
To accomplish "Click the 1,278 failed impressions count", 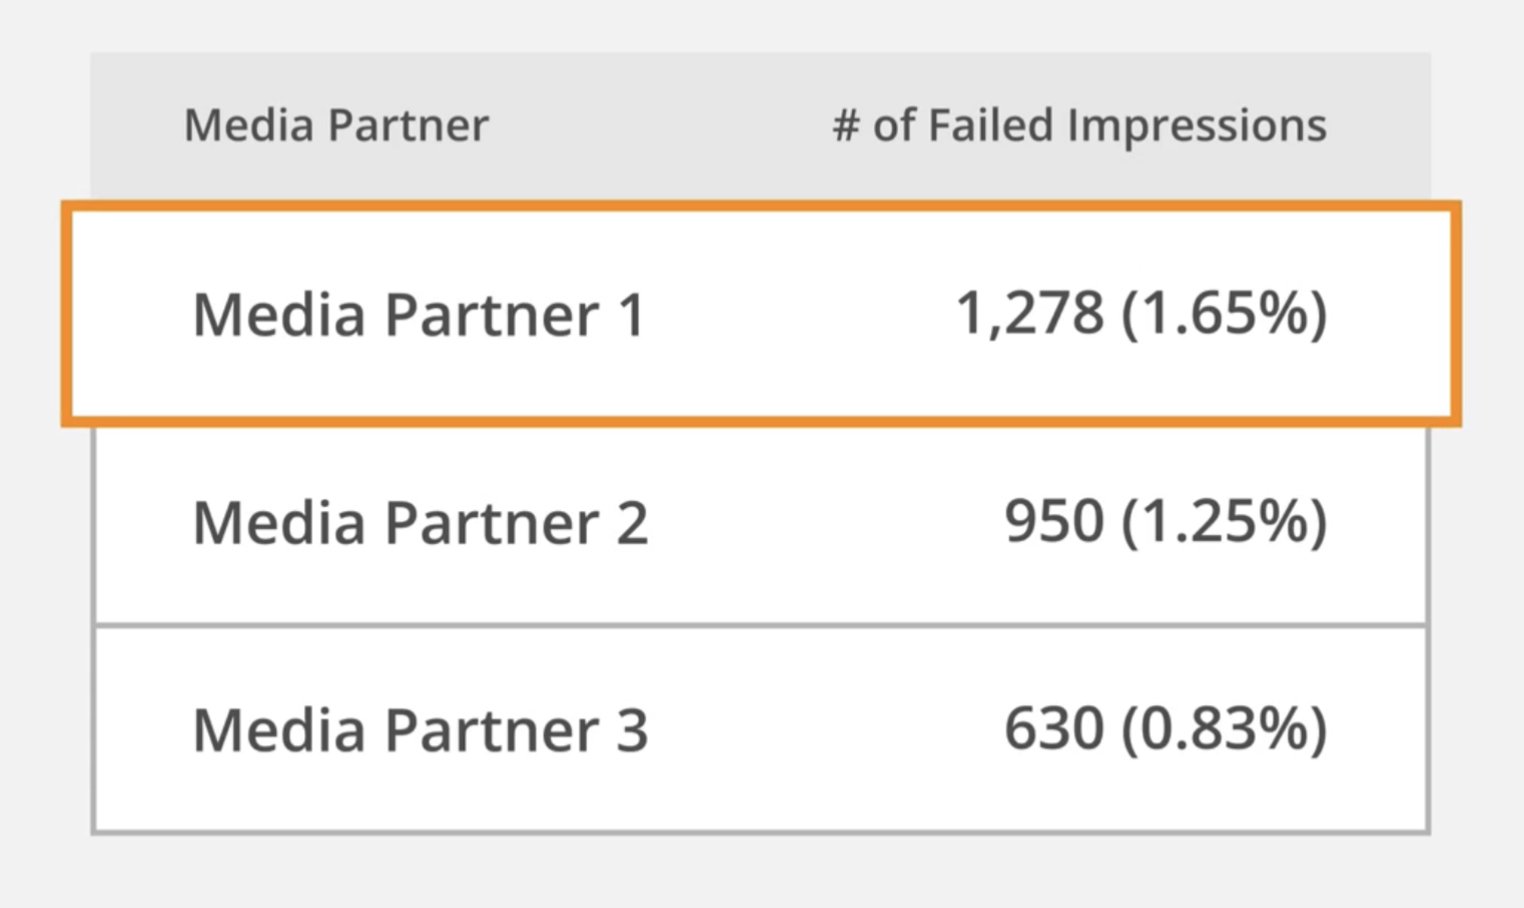I will (x=1030, y=313).
